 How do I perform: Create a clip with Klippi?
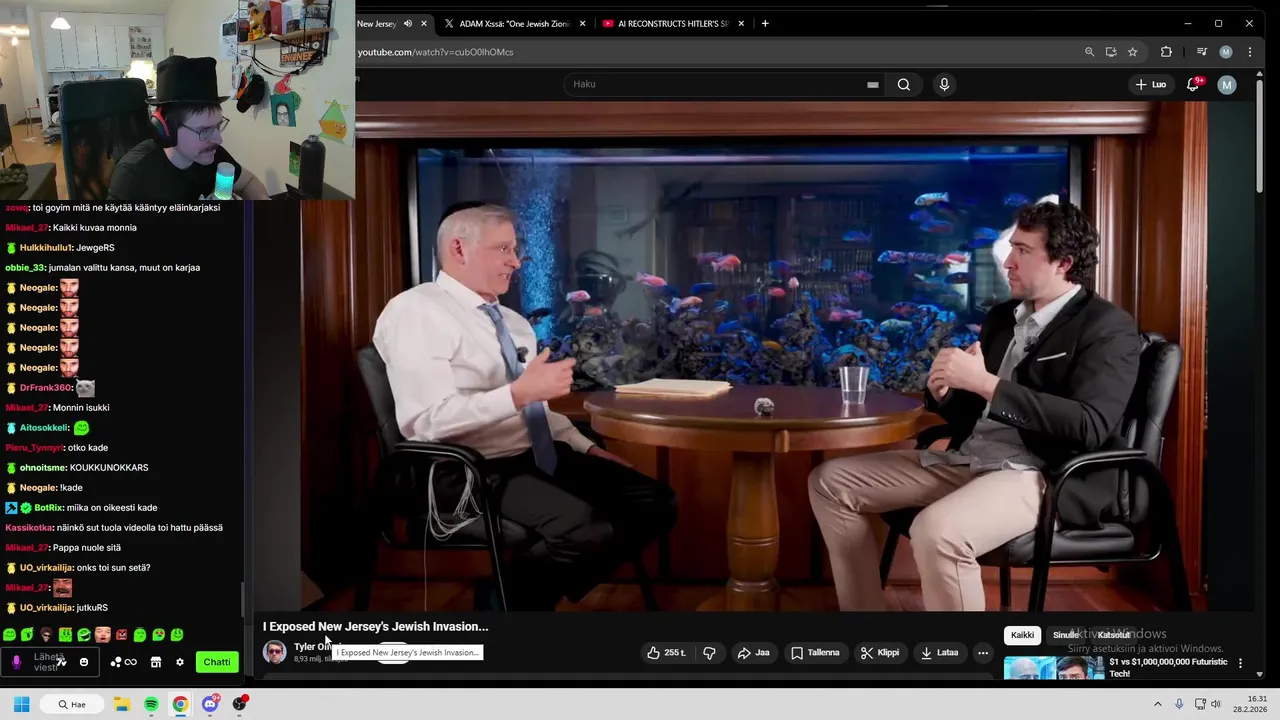[880, 653]
